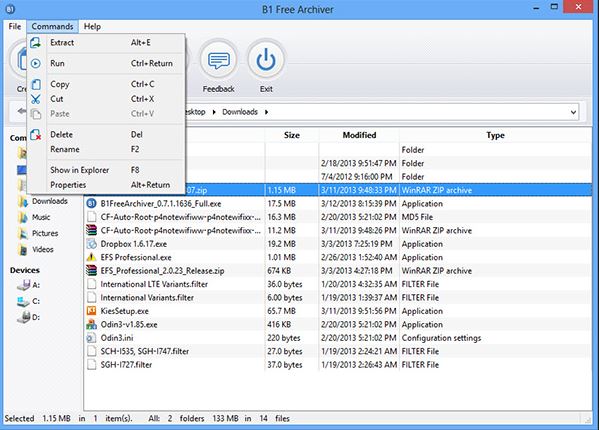The width and height of the screenshot is (599, 430).
Task: Click the Extract icon in Commands menu
Action: tap(36, 43)
